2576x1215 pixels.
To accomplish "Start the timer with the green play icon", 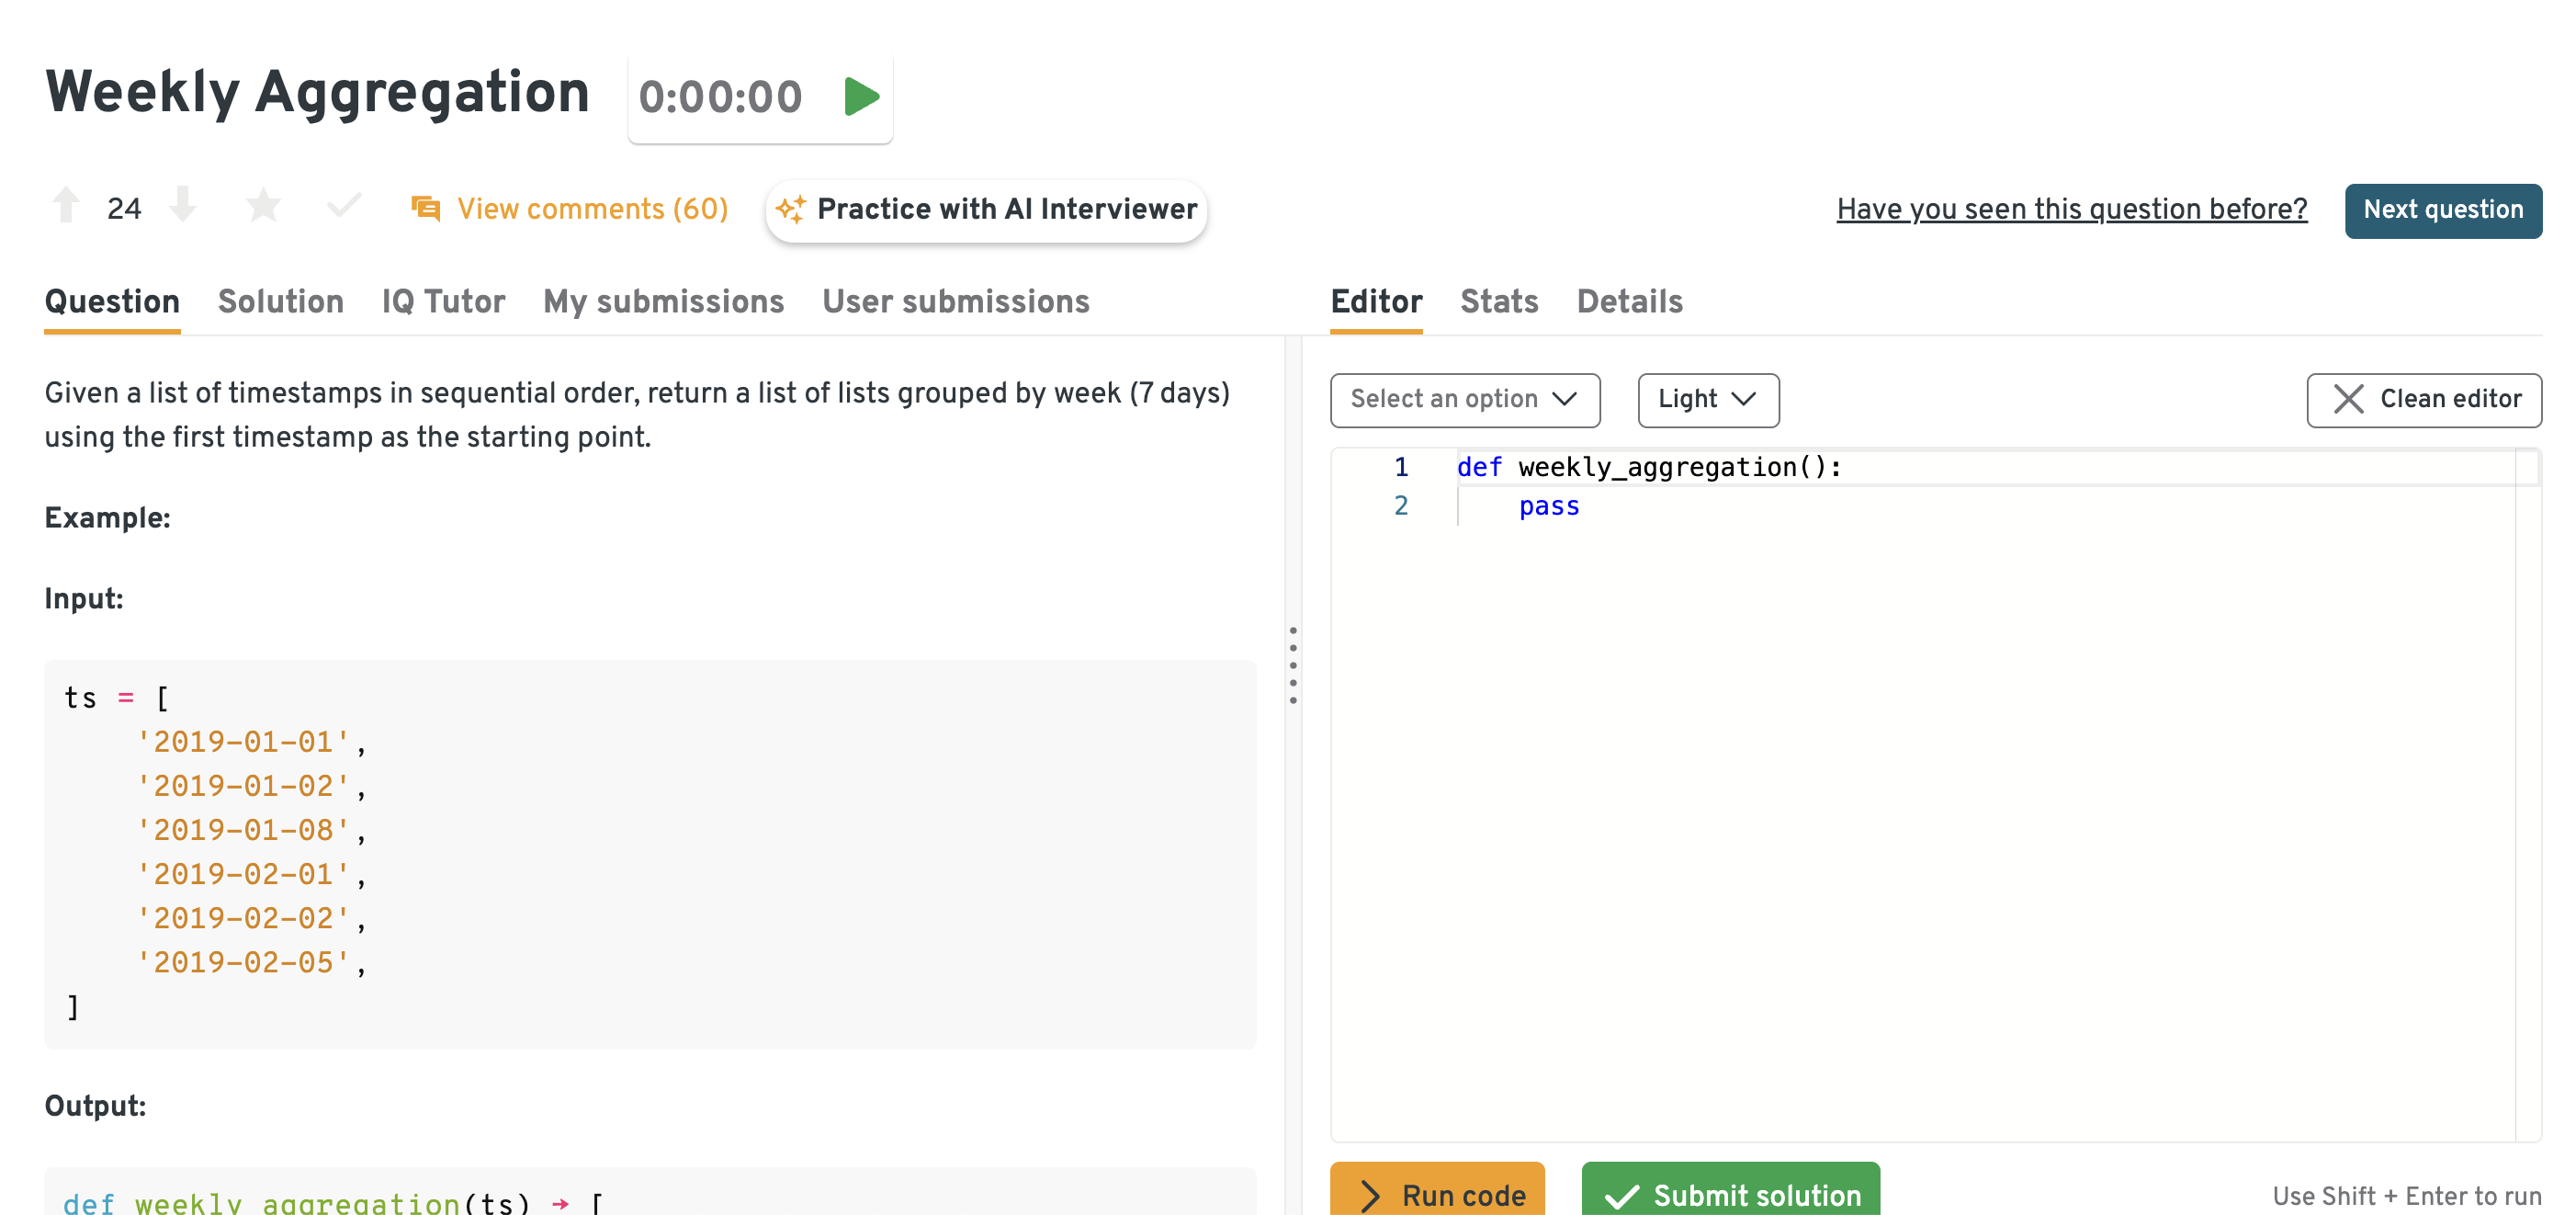I will (860, 97).
